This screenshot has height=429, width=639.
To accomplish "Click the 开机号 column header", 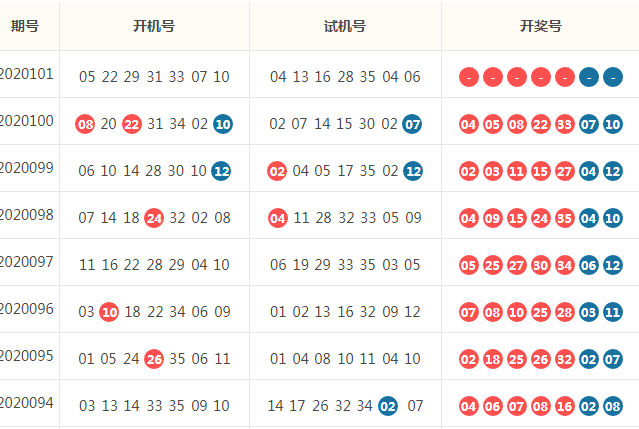I will coord(154,26).
